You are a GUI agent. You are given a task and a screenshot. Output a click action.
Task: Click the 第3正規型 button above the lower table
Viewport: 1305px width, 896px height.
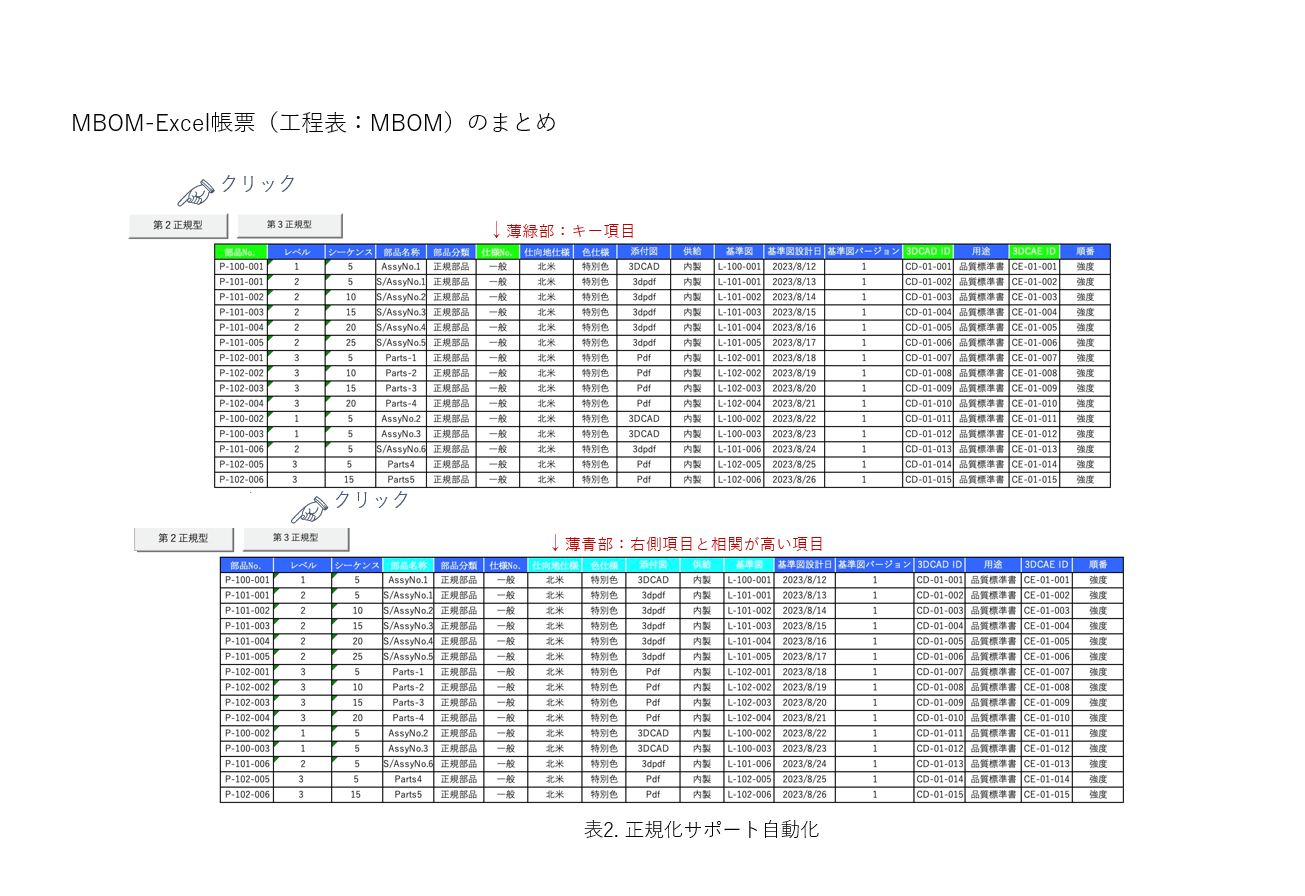pos(295,538)
